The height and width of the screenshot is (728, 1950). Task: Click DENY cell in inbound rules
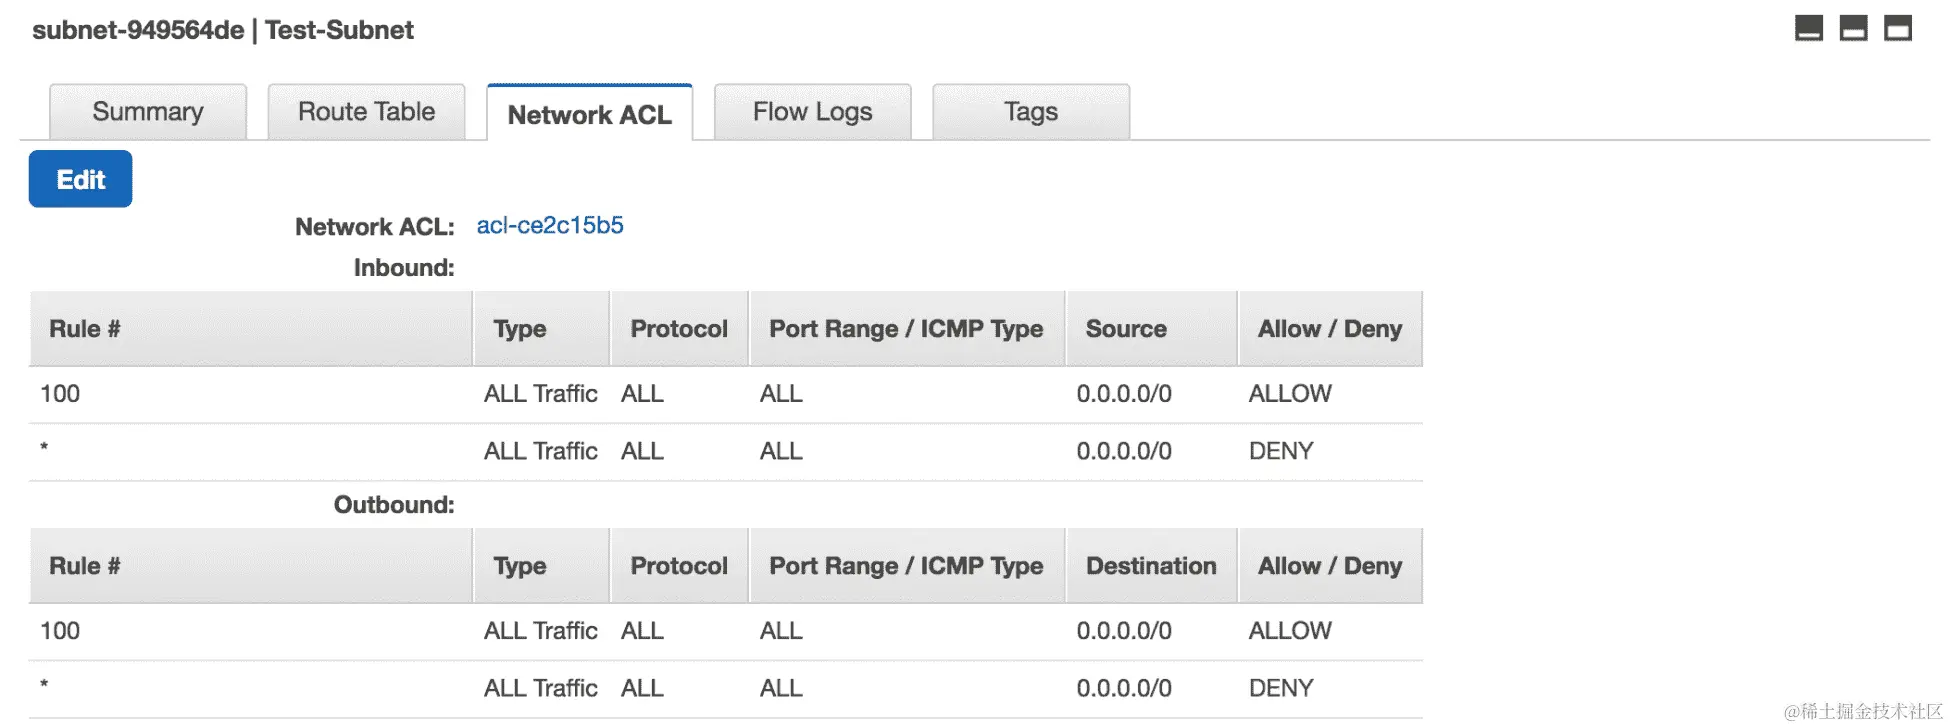pyautogui.click(x=1281, y=451)
